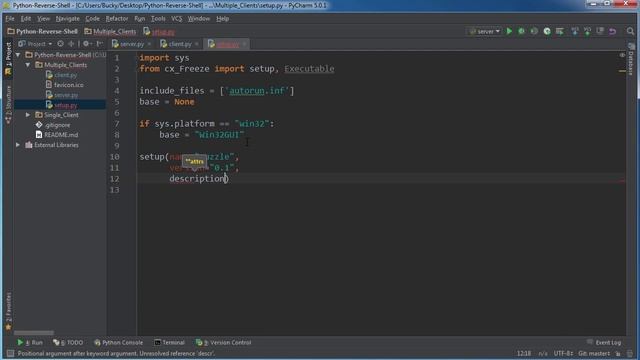Toggle the Database side tab
Screen dimensions: 640x360
(x=631, y=60)
